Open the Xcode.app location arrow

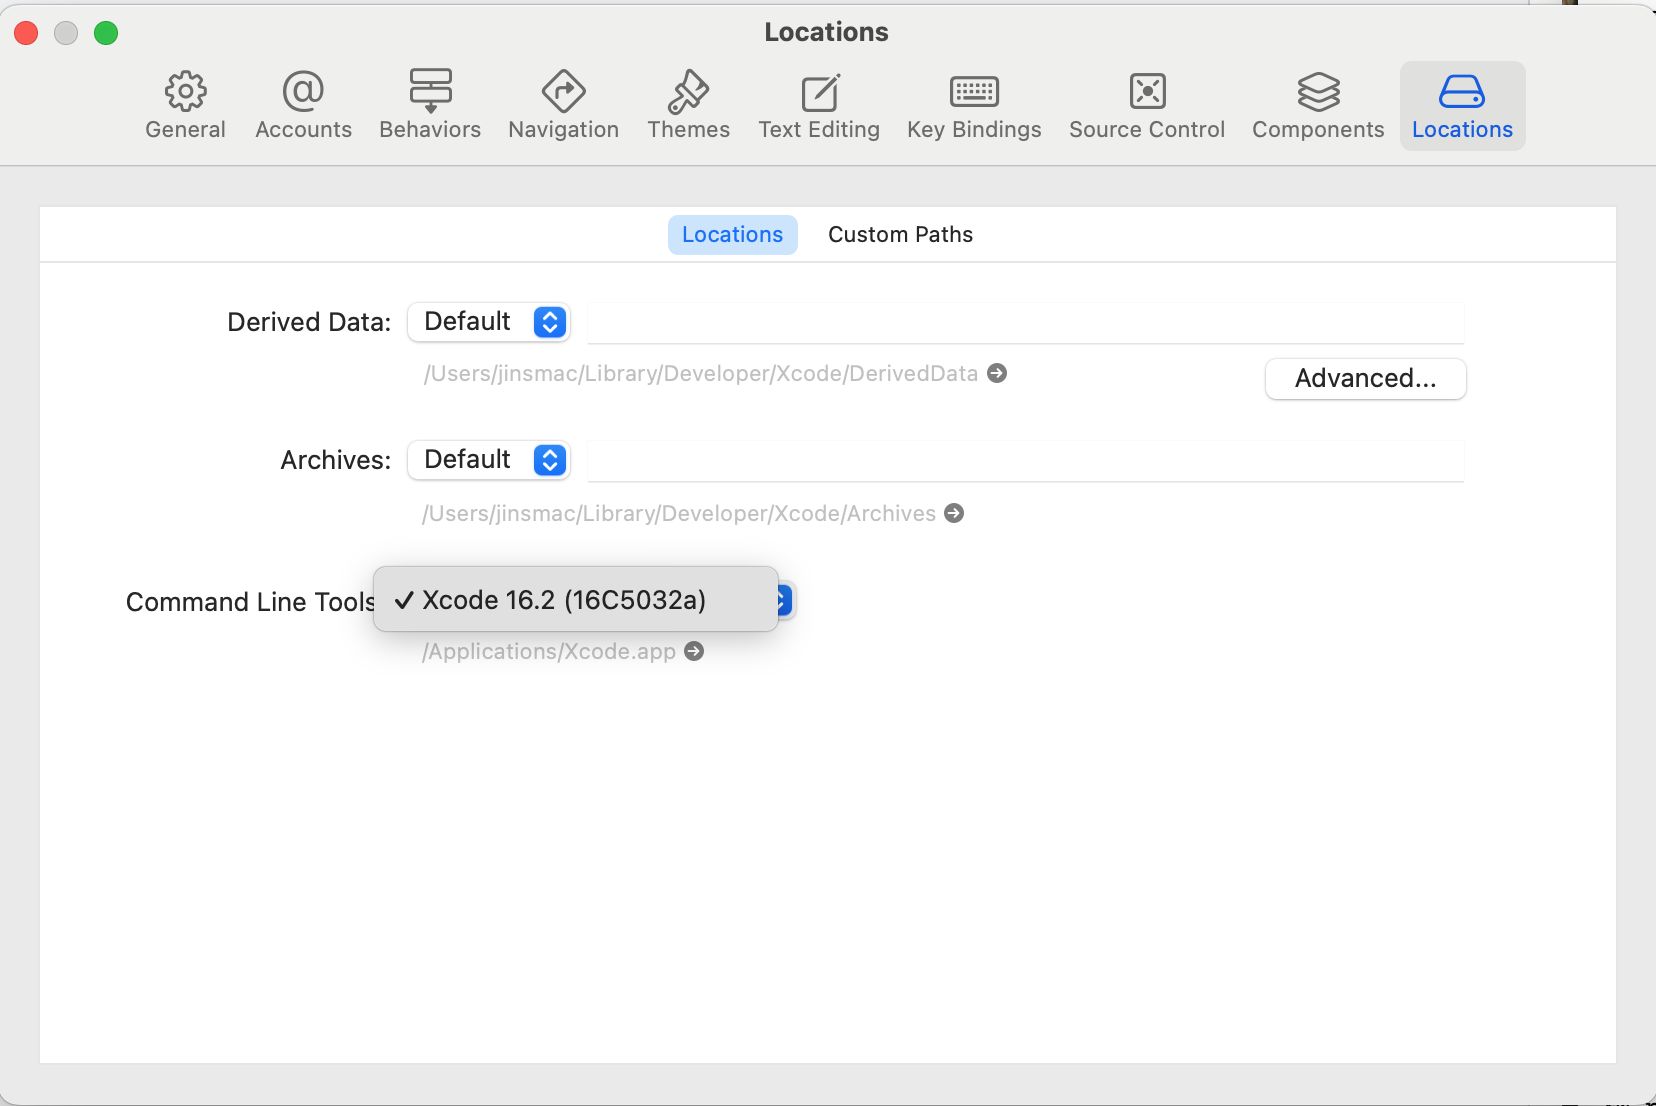(x=693, y=651)
